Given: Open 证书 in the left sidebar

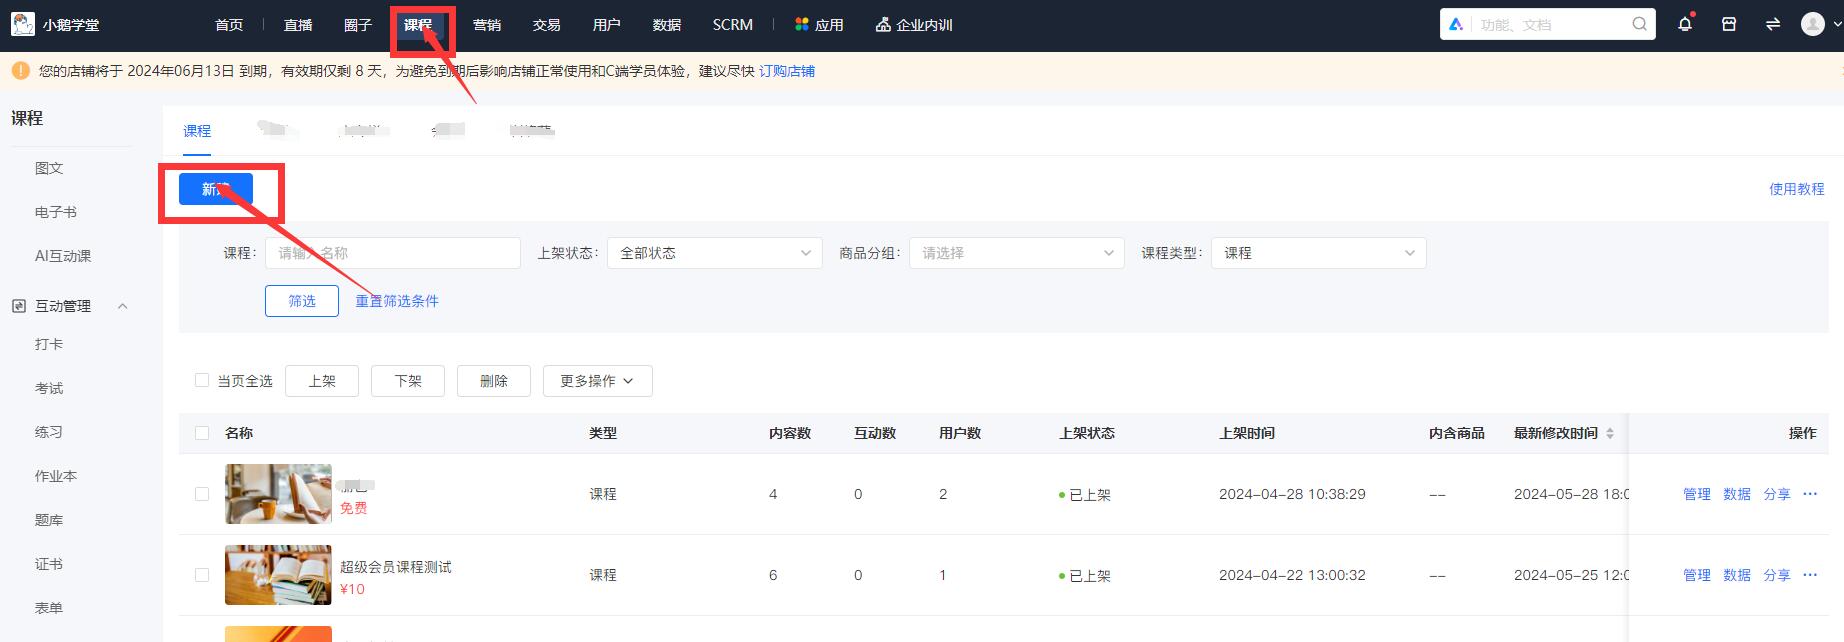Looking at the screenshot, I should coord(49,564).
